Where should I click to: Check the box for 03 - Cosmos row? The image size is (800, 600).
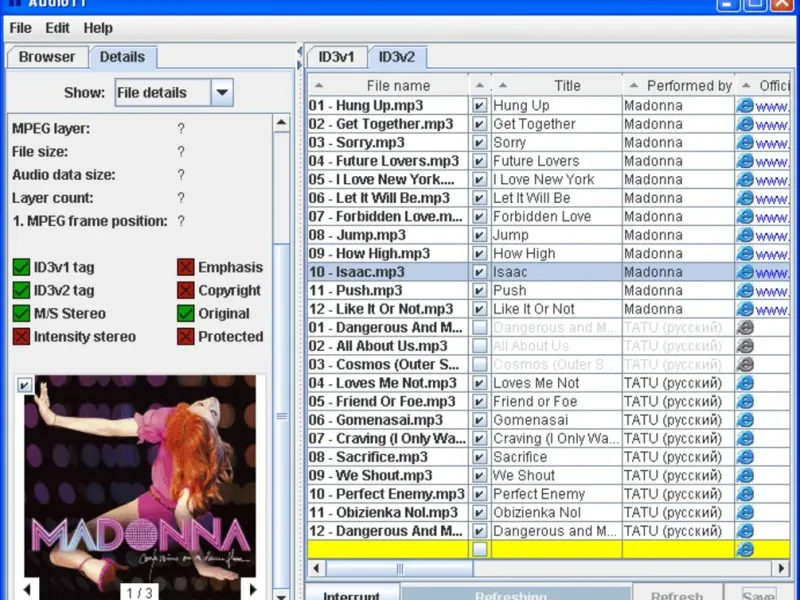tap(480, 364)
